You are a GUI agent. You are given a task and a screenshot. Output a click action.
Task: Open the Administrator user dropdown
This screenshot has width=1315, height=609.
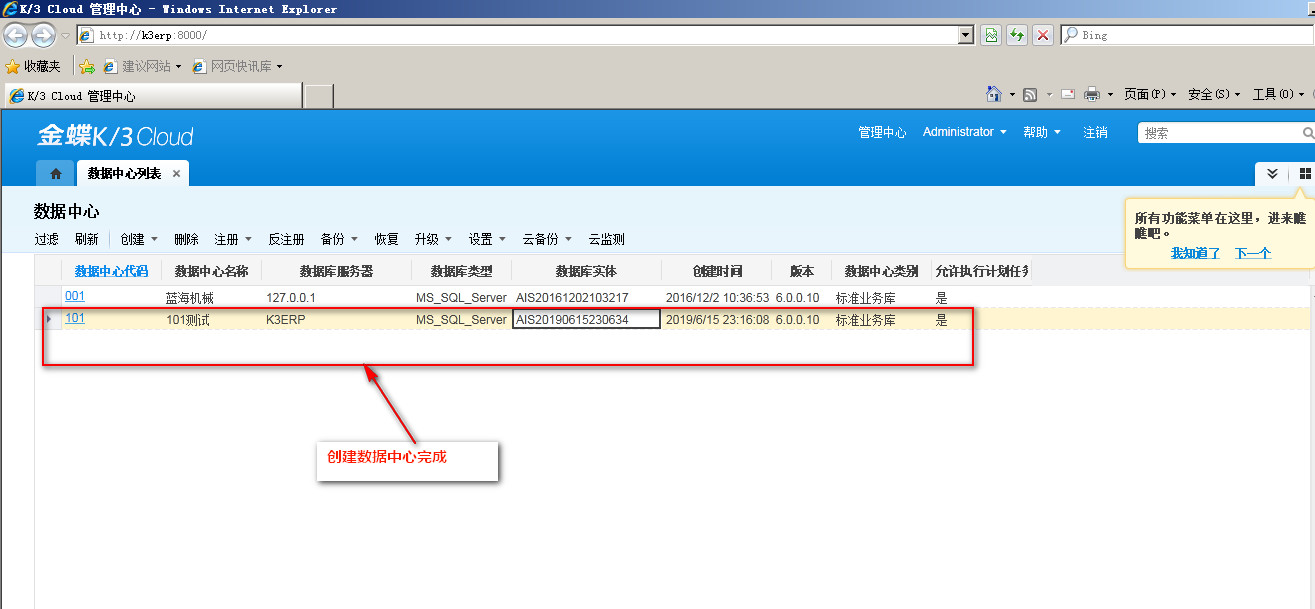(964, 132)
